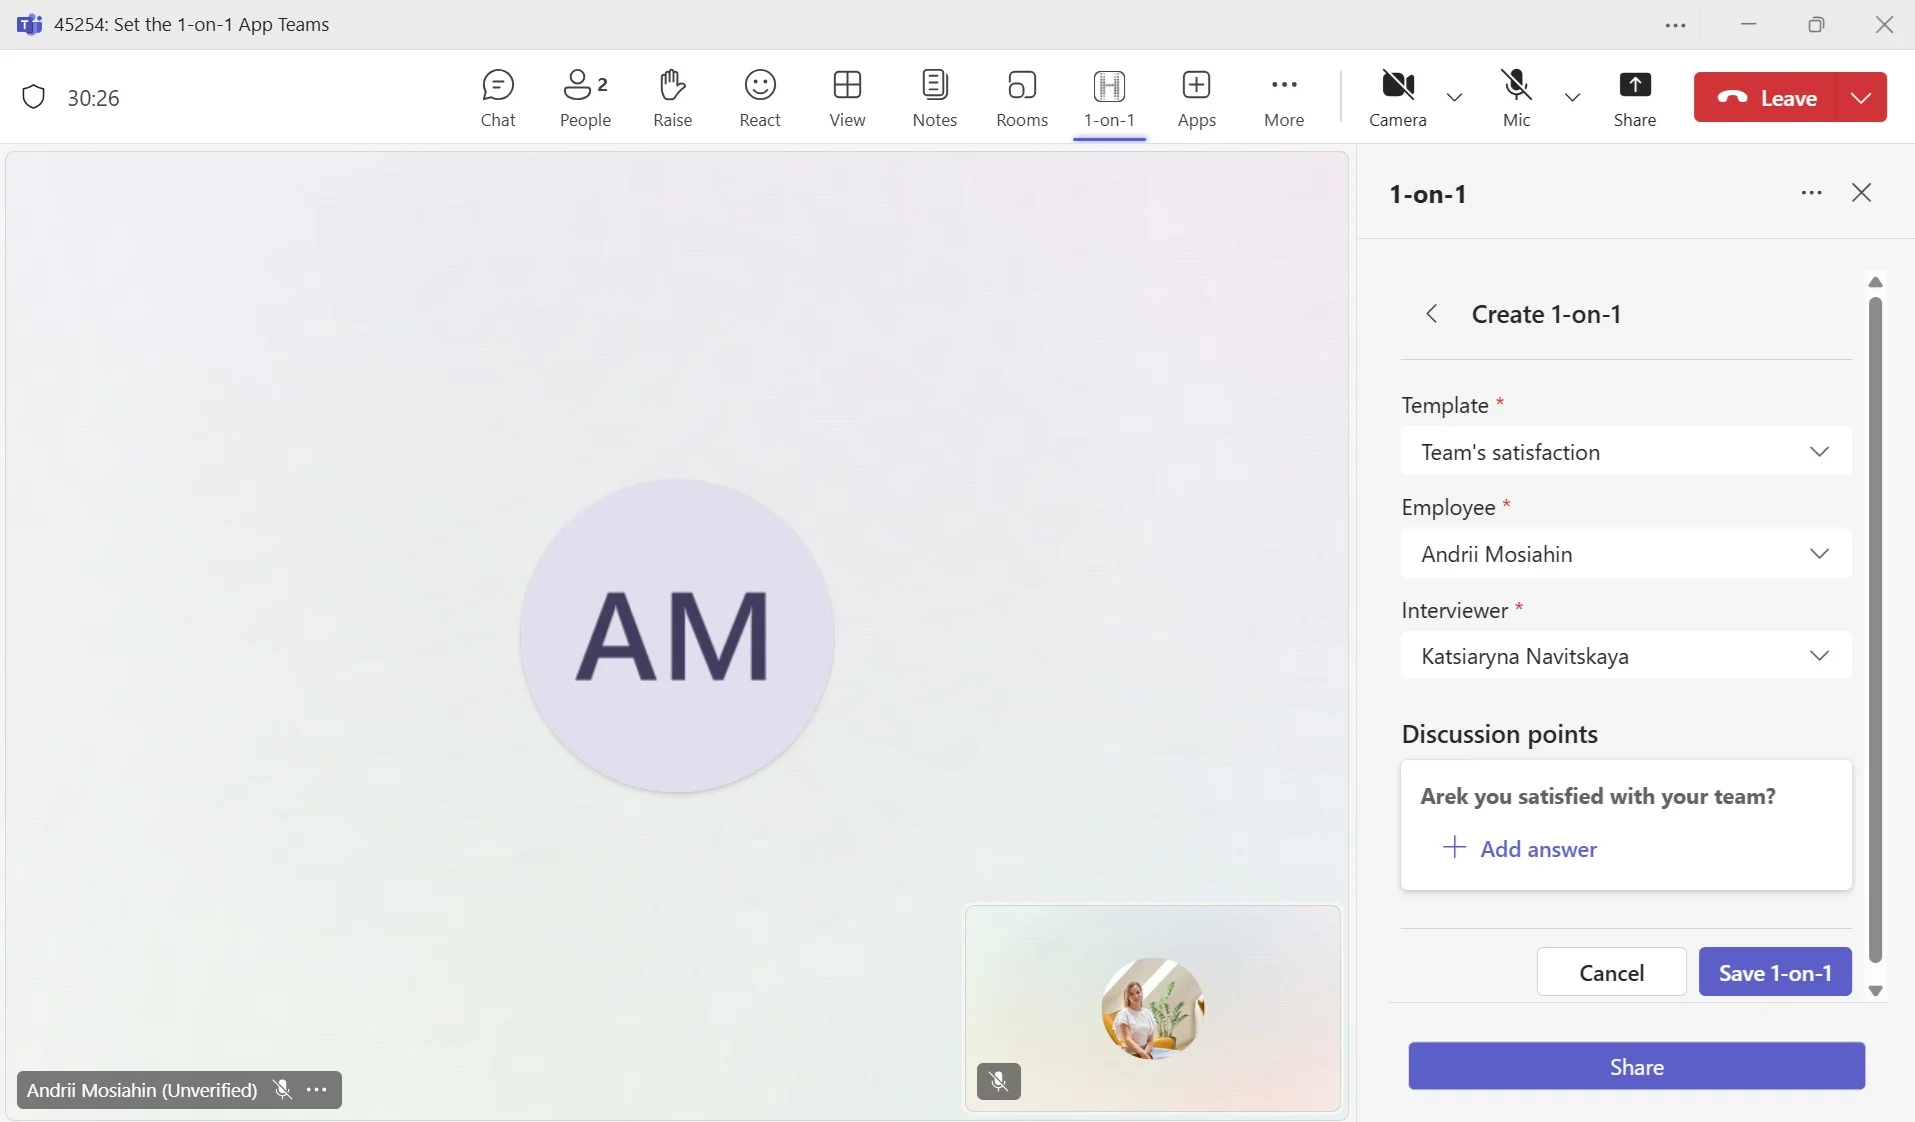Change the meeting View layout
The image size is (1915, 1122).
[847, 98]
